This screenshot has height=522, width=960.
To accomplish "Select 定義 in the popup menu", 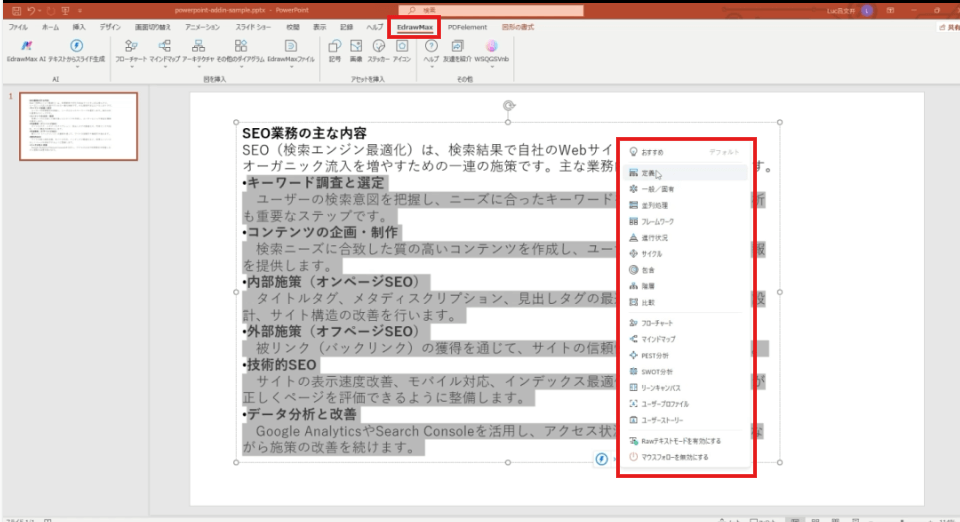I will (685, 173).
